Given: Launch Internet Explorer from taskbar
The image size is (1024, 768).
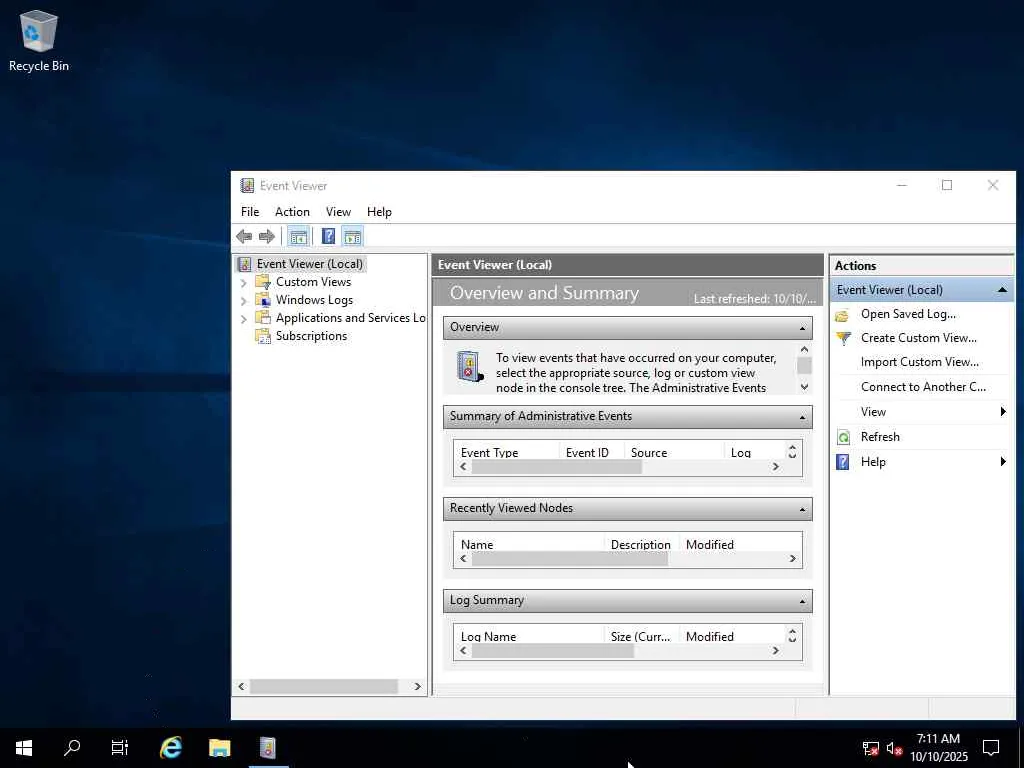Looking at the screenshot, I should pos(171,747).
